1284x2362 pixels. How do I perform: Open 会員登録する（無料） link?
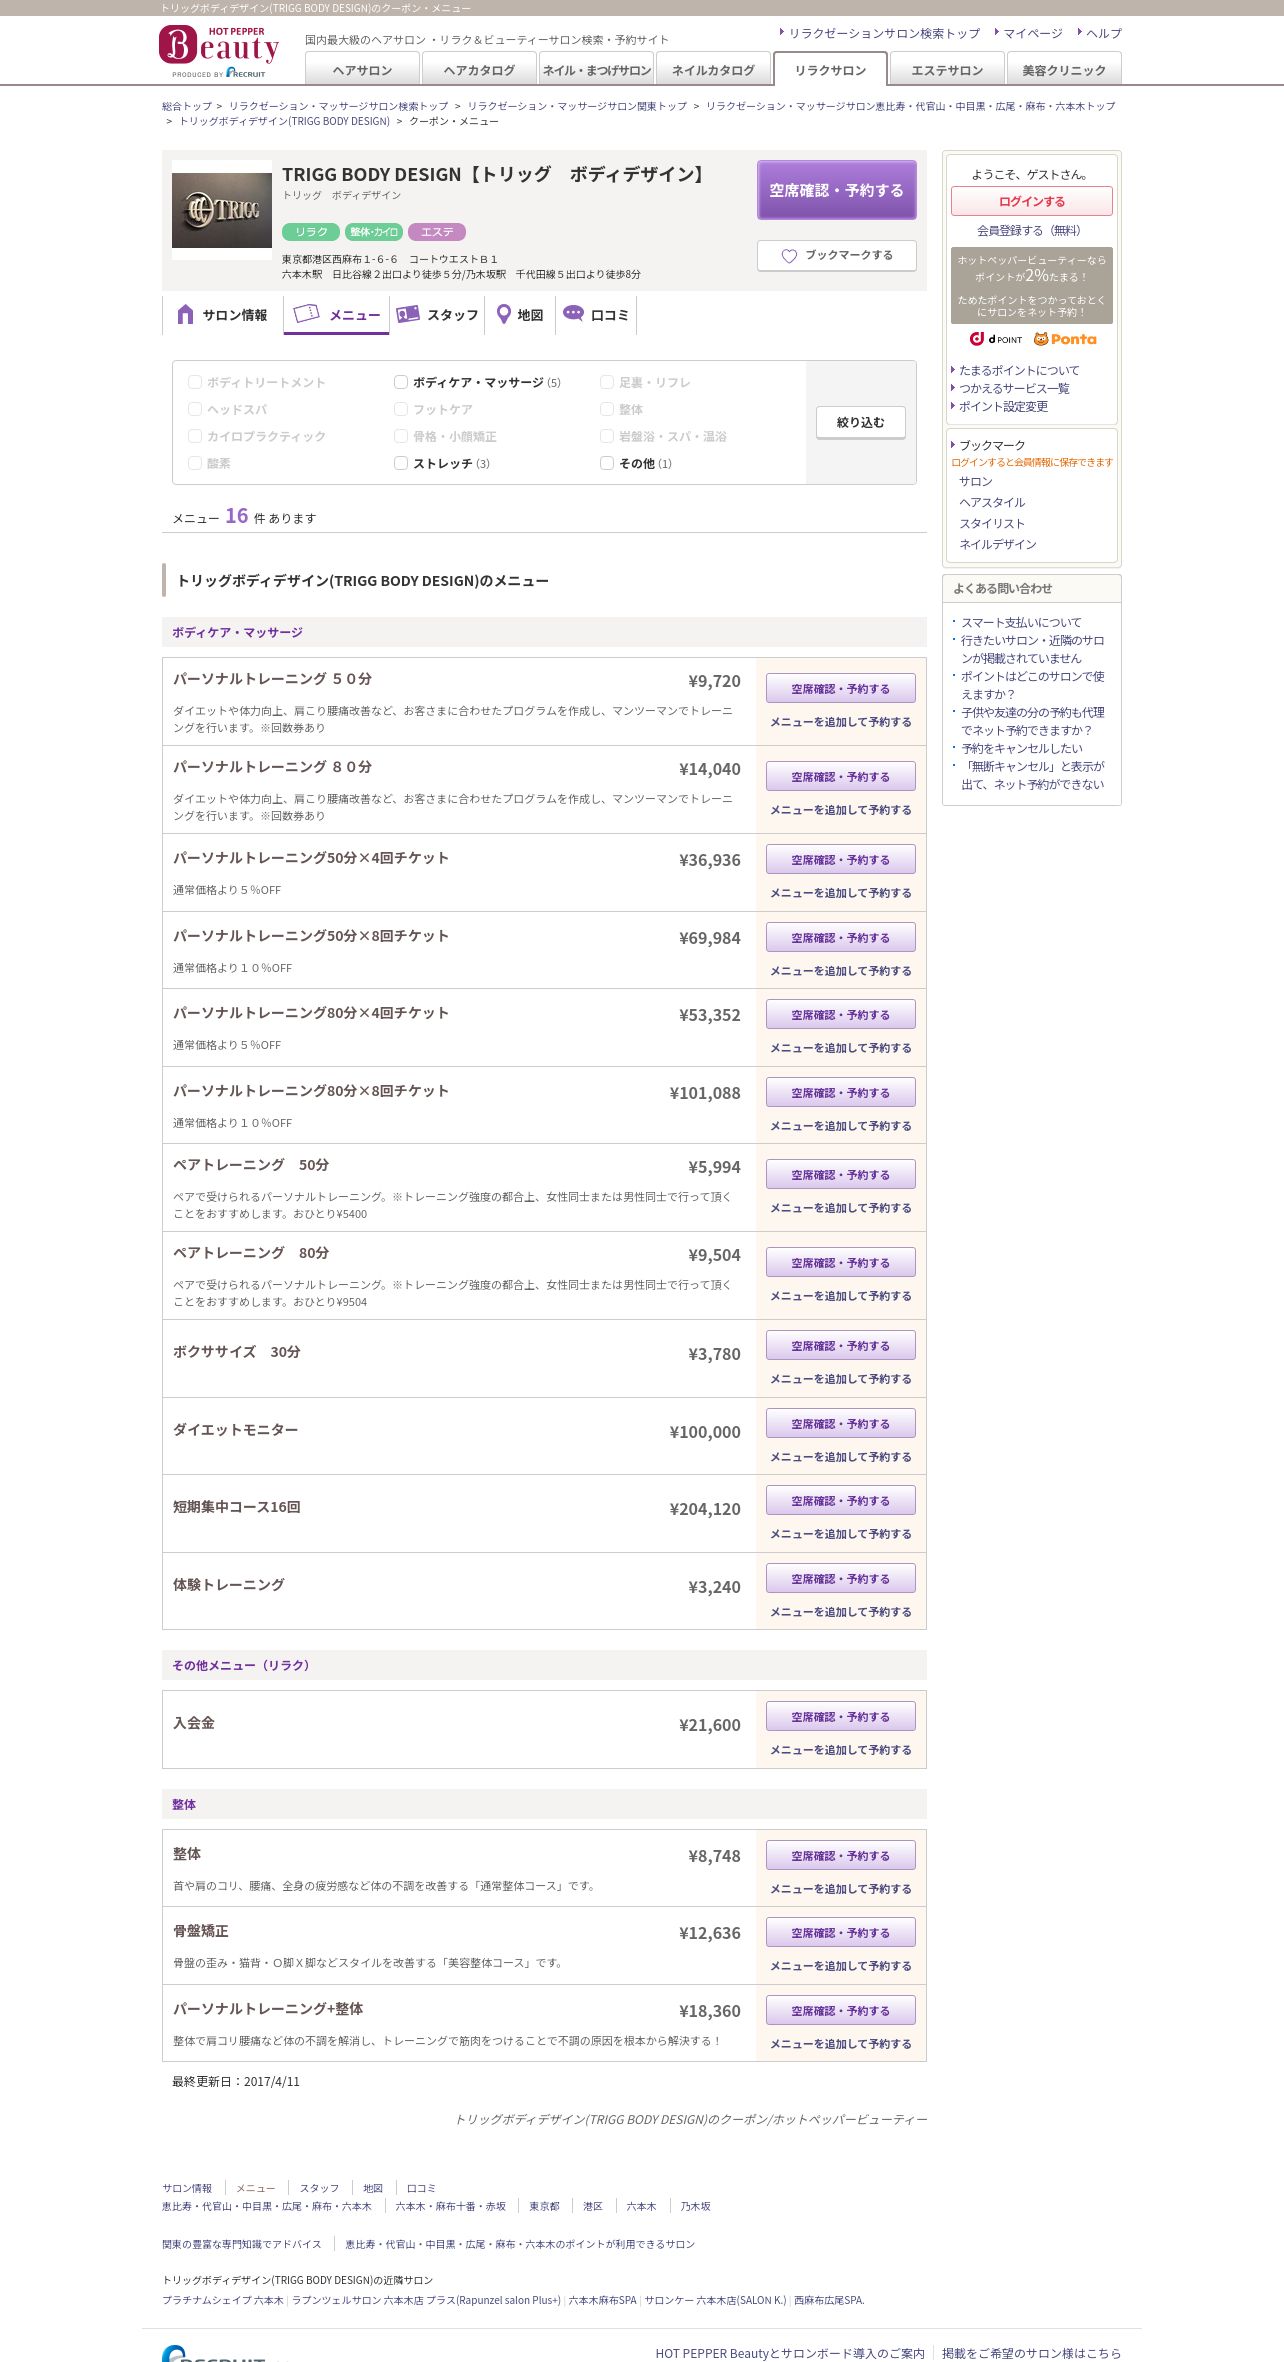(1030, 230)
